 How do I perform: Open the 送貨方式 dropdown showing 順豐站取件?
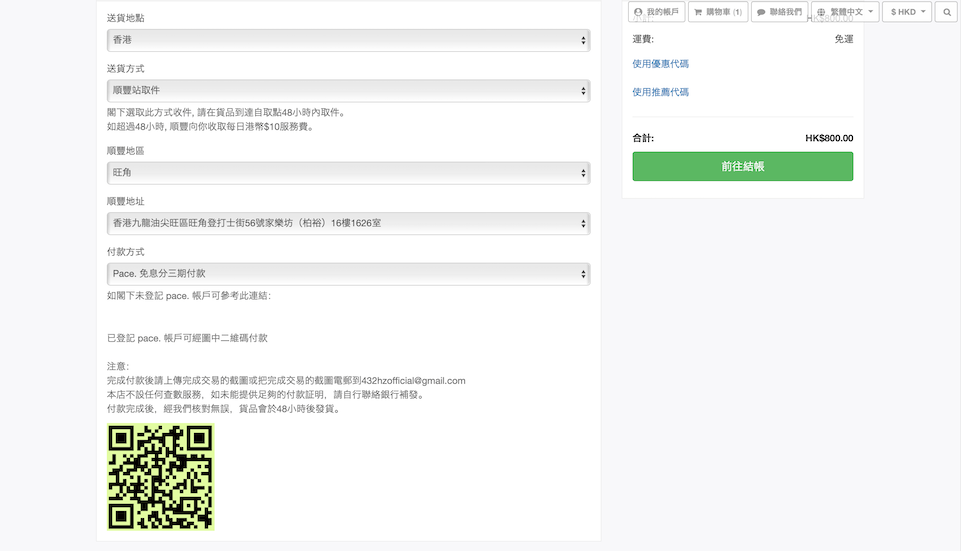tap(348, 91)
